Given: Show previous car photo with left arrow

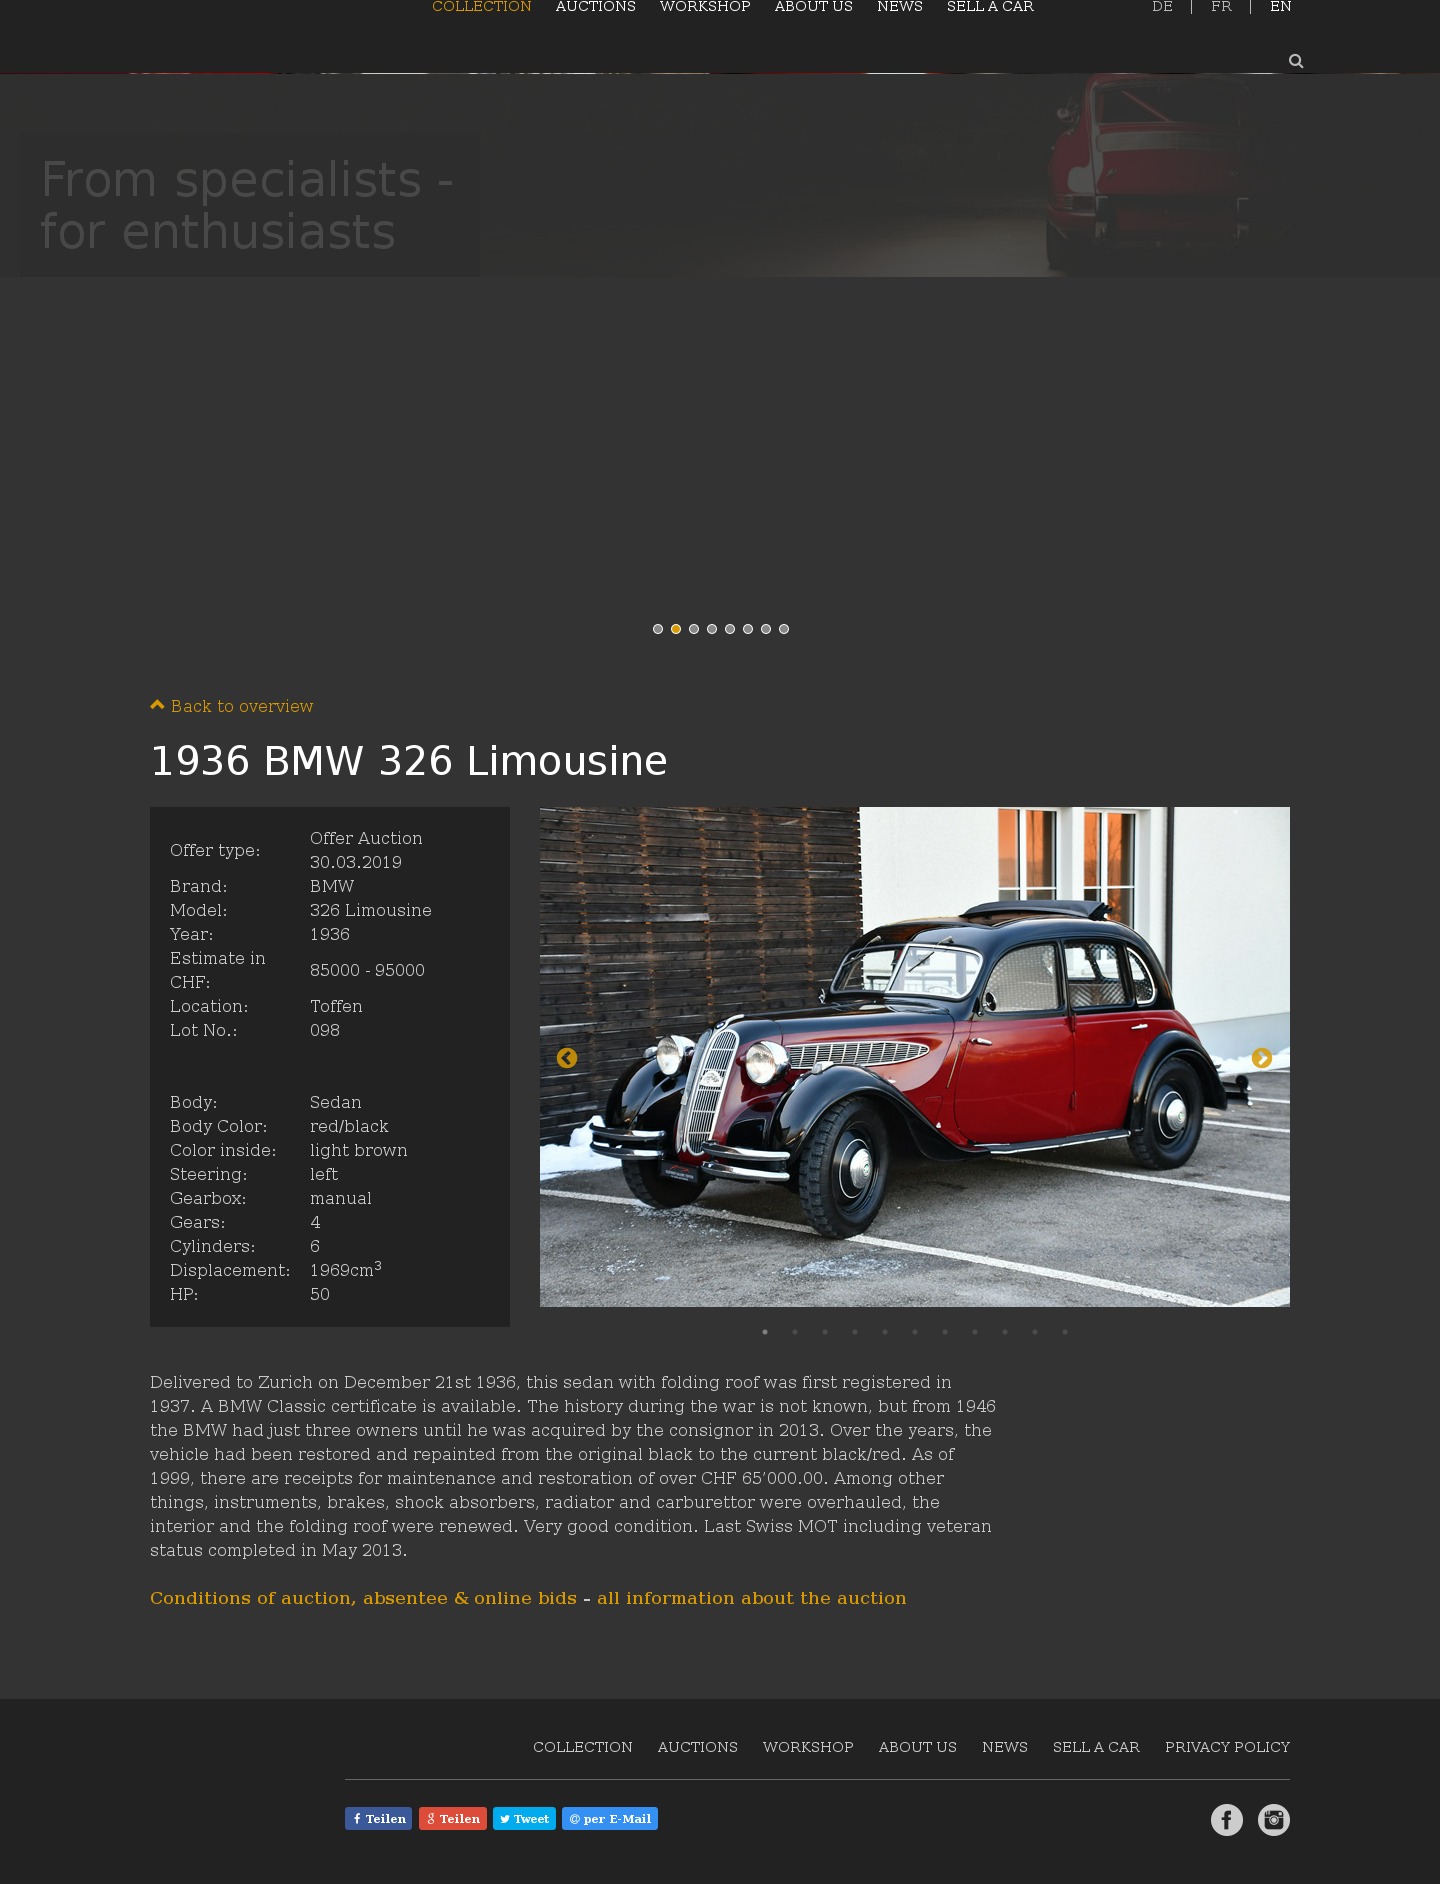Looking at the screenshot, I should click(x=567, y=1058).
